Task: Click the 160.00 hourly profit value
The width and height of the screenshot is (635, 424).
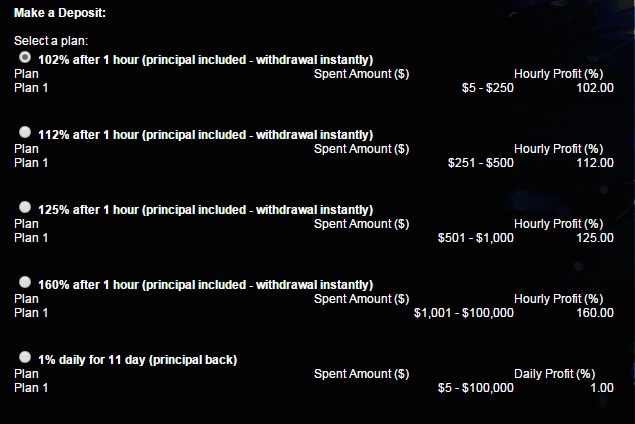Action: tap(595, 313)
